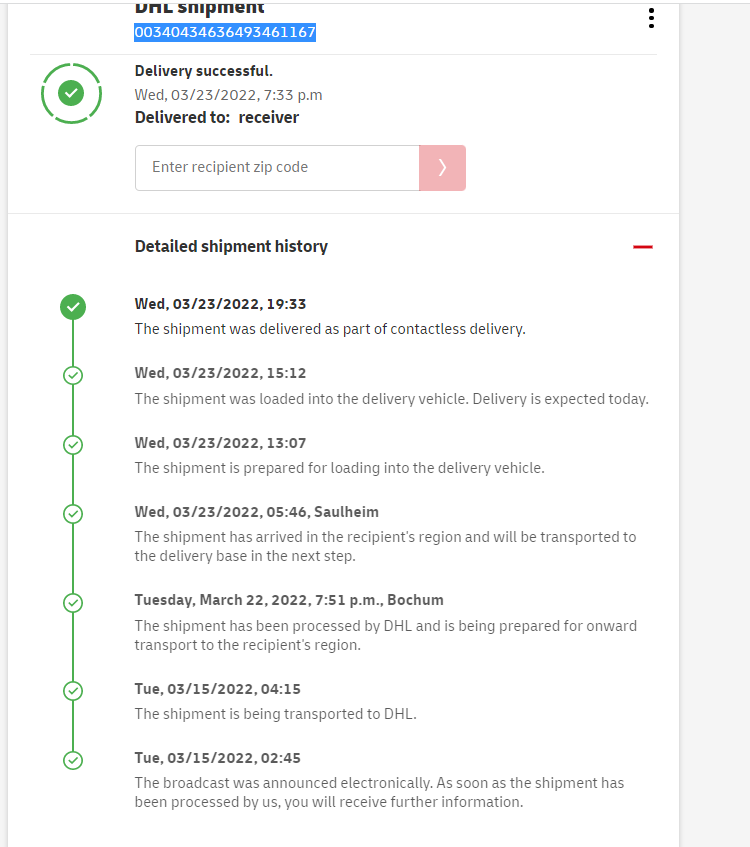Open the three-dot shipment options menu
The image size is (750, 847).
click(x=651, y=18)
